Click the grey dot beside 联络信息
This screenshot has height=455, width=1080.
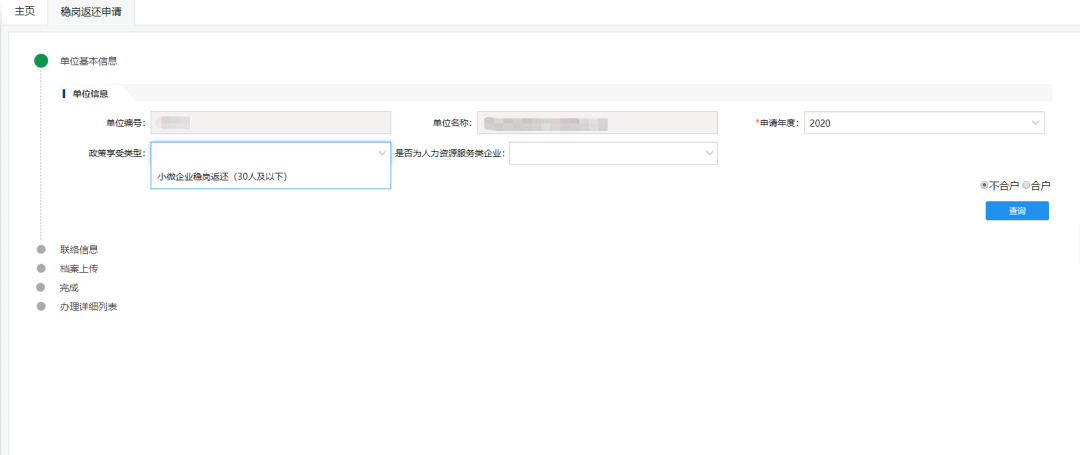41,249
